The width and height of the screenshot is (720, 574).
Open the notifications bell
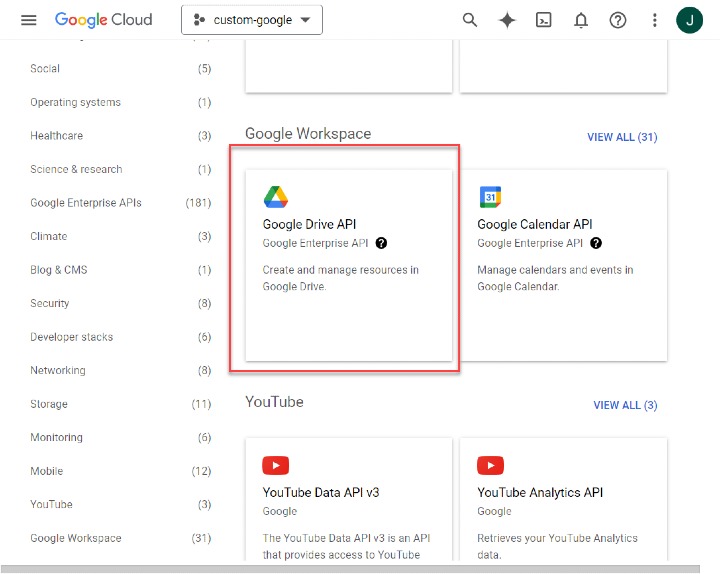(581, 20)
